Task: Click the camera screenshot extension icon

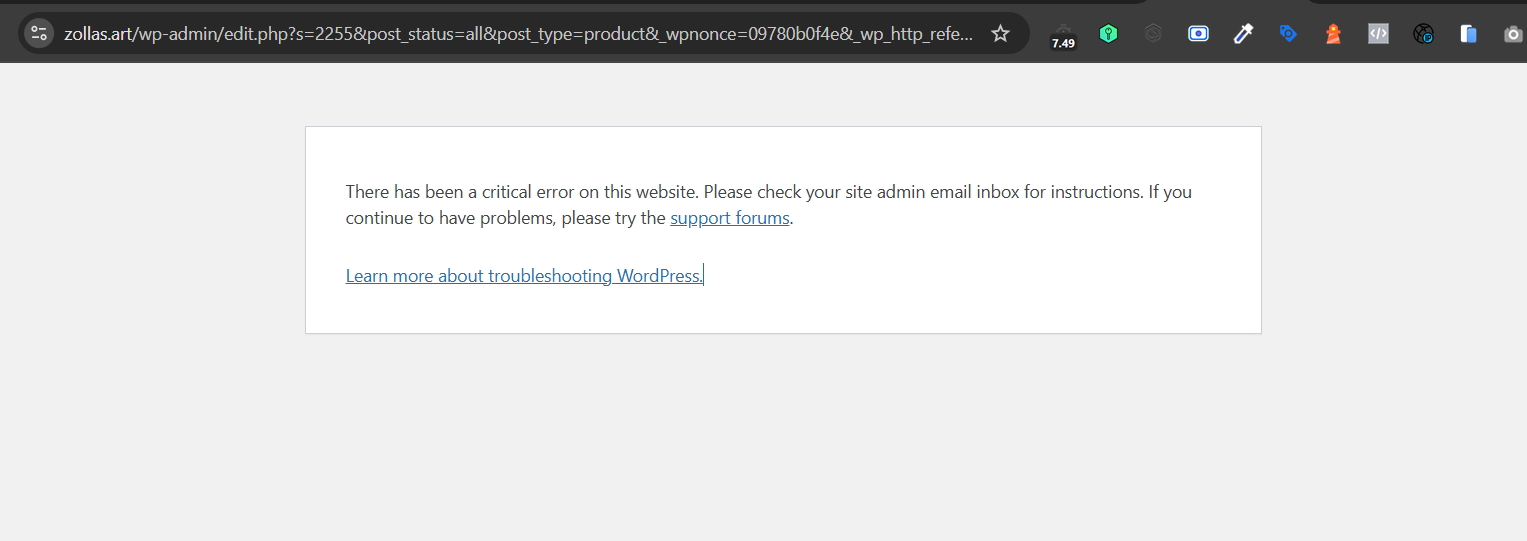Action: 1513,34
